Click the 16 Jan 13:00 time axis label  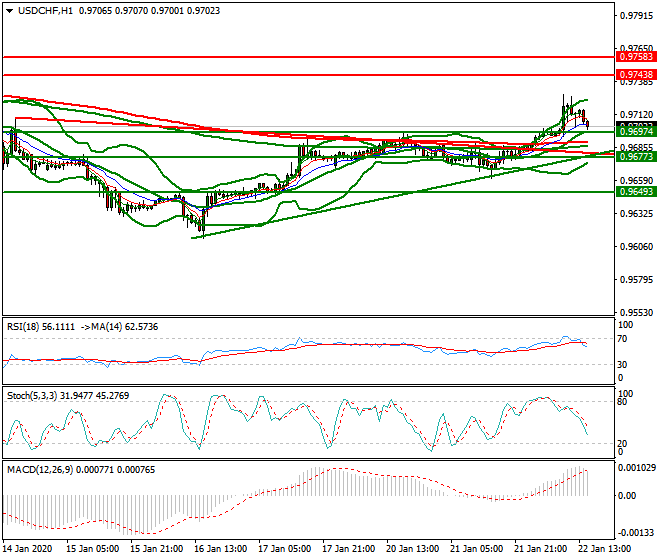tap(221, 549)
